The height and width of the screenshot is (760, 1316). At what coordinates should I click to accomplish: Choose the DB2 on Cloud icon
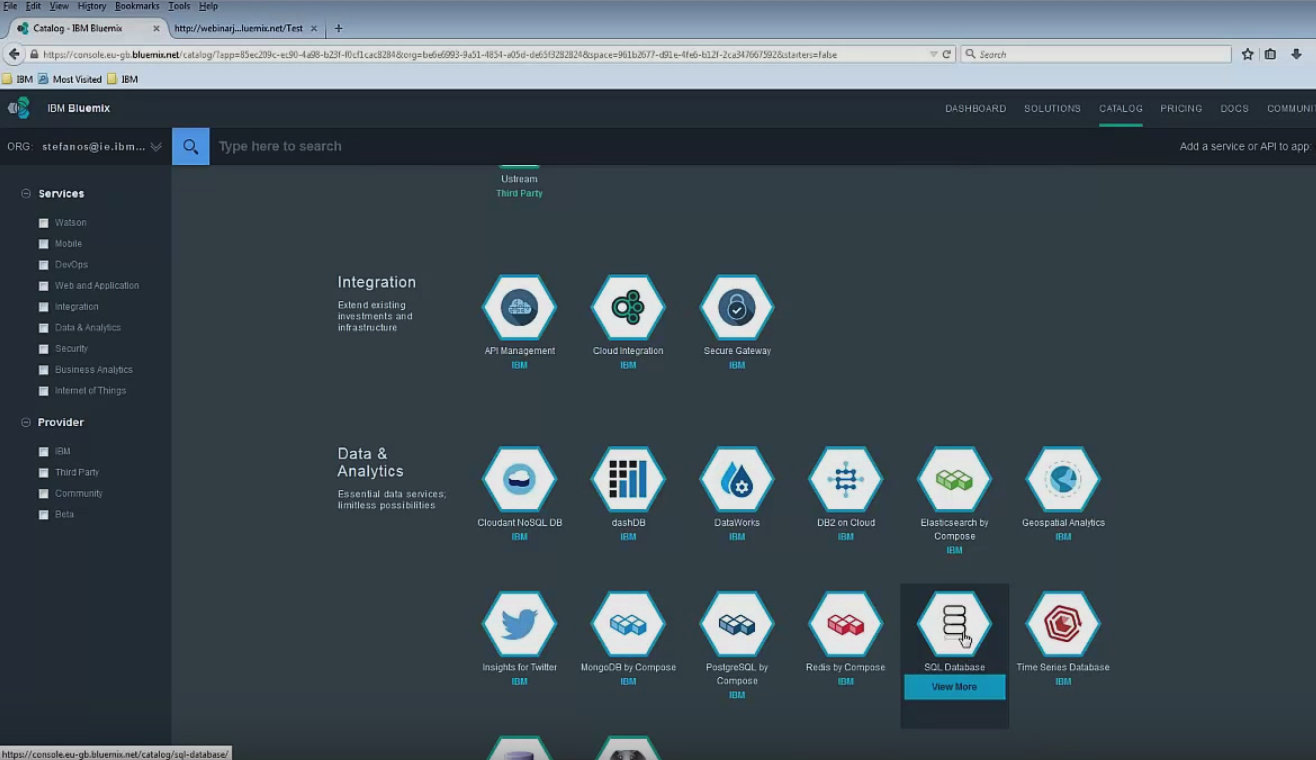tap(846, 480)
